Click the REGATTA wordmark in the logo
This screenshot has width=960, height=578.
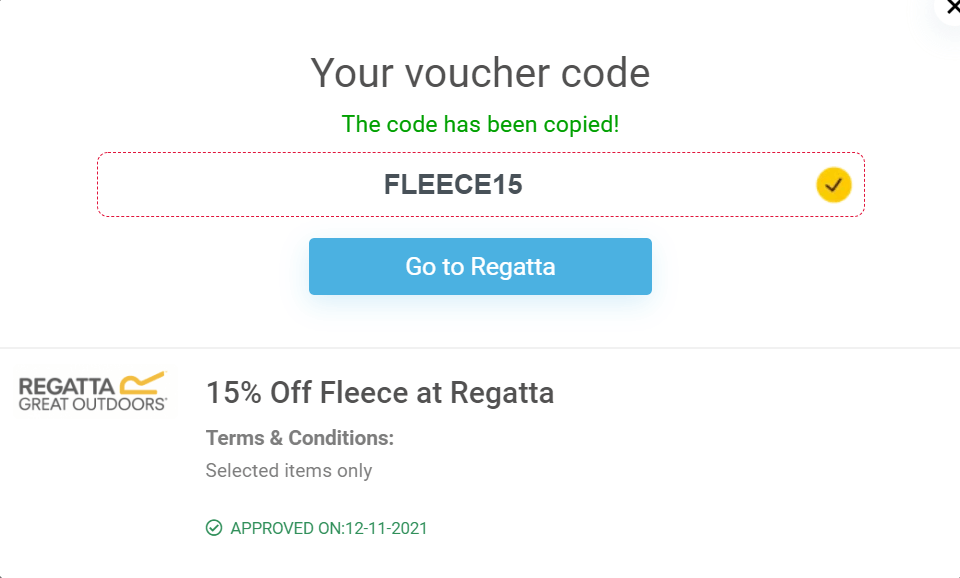tap(67, 386)
